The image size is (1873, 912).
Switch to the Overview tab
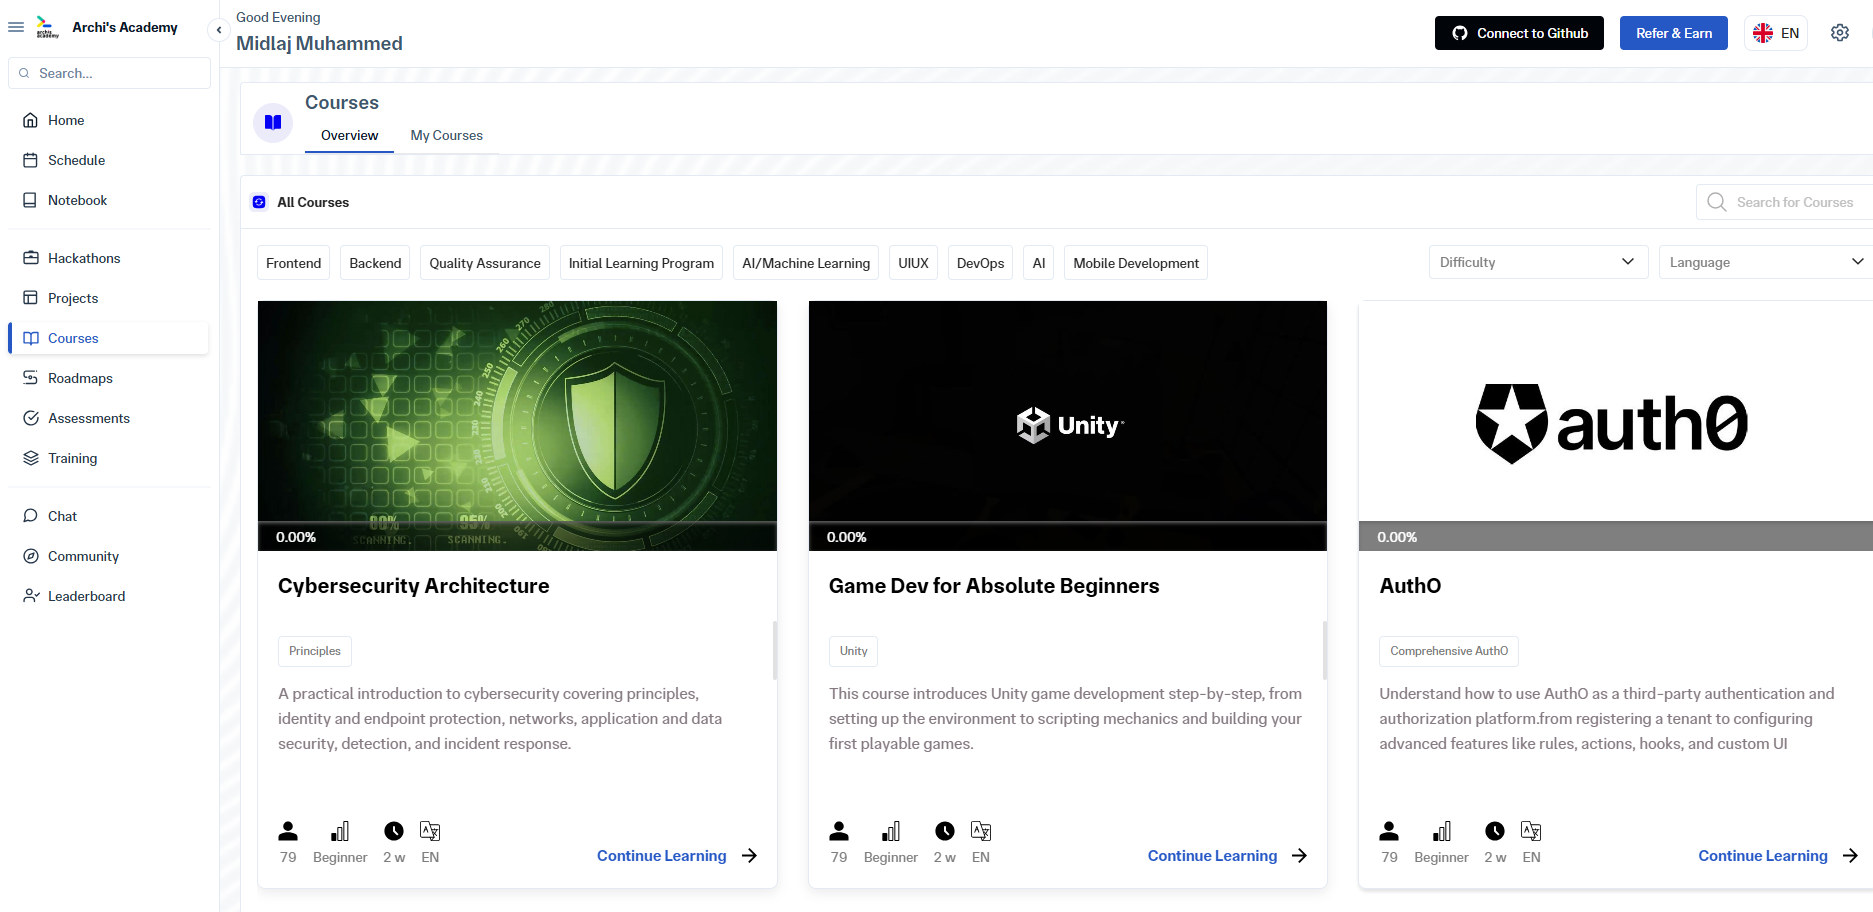pos(349,136)
